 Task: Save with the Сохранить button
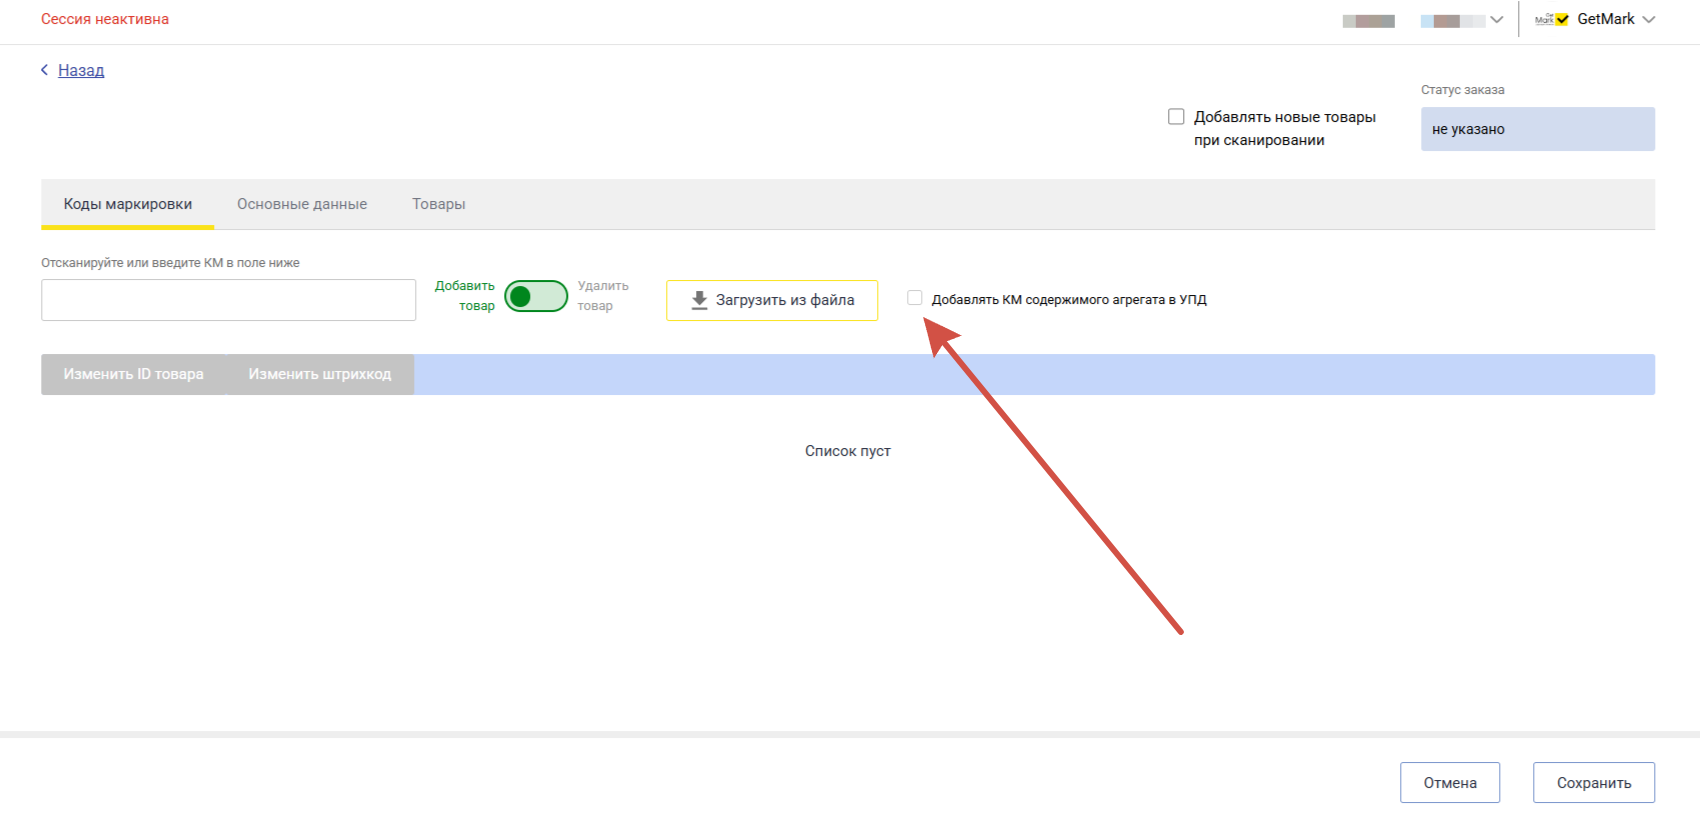1594,783
